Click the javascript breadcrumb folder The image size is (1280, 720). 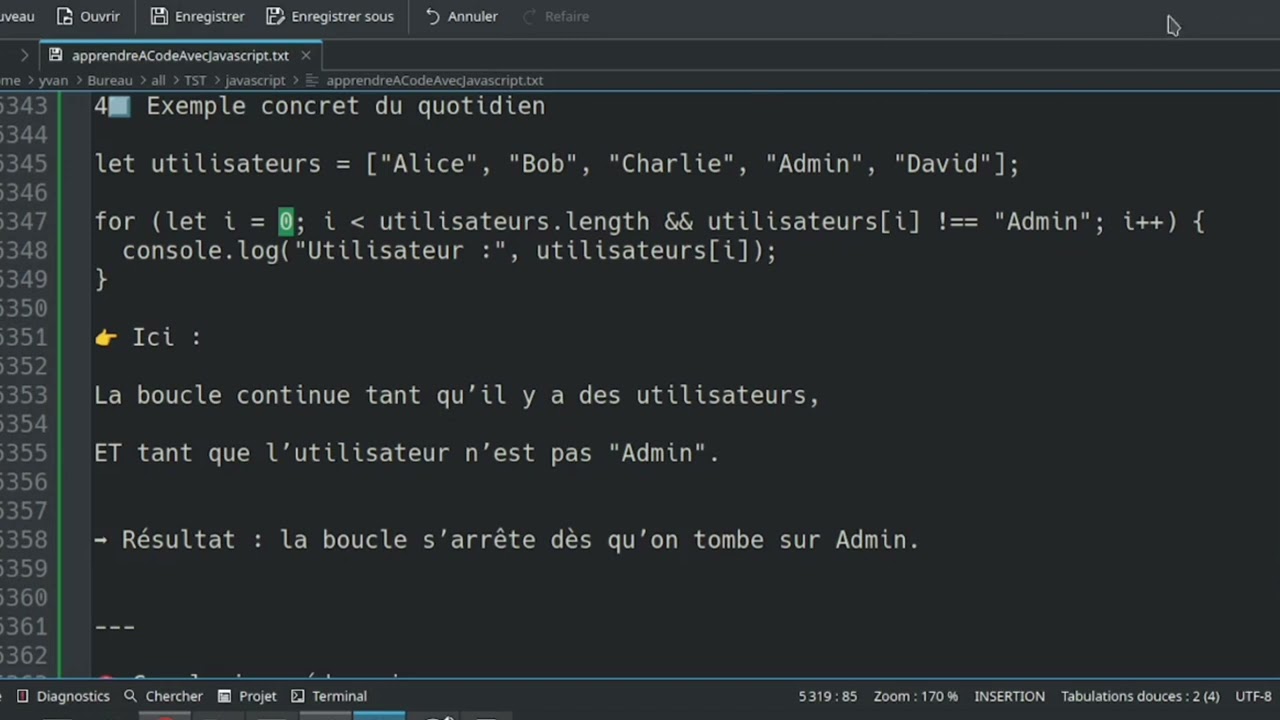tap(255, 80)
